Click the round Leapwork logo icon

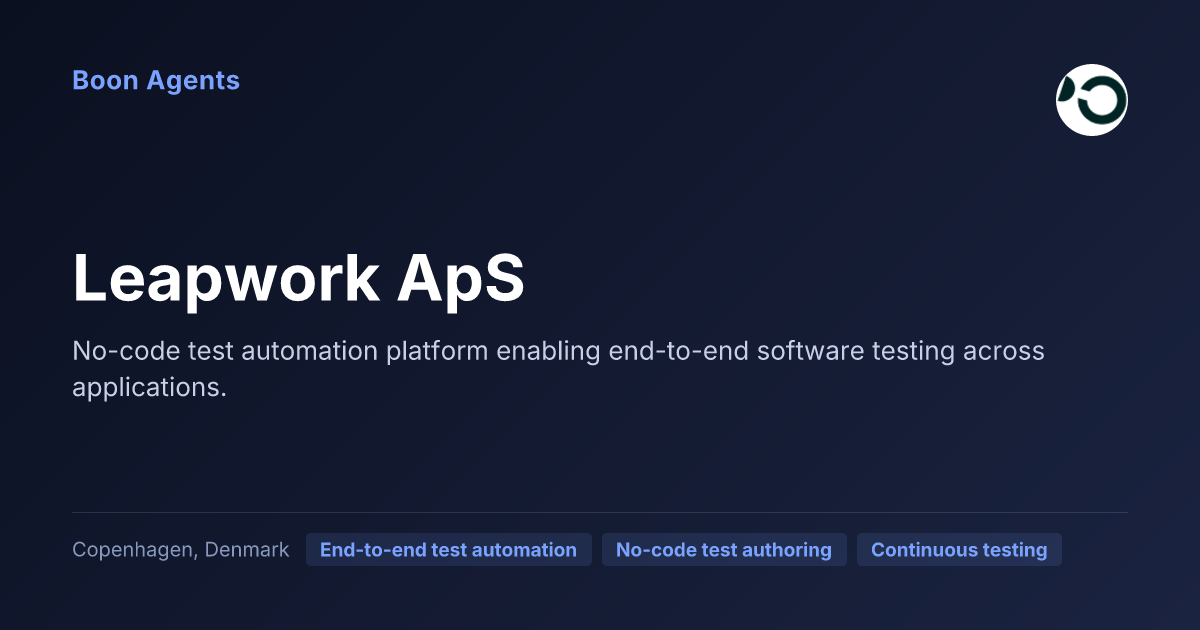pos(1092,99)
